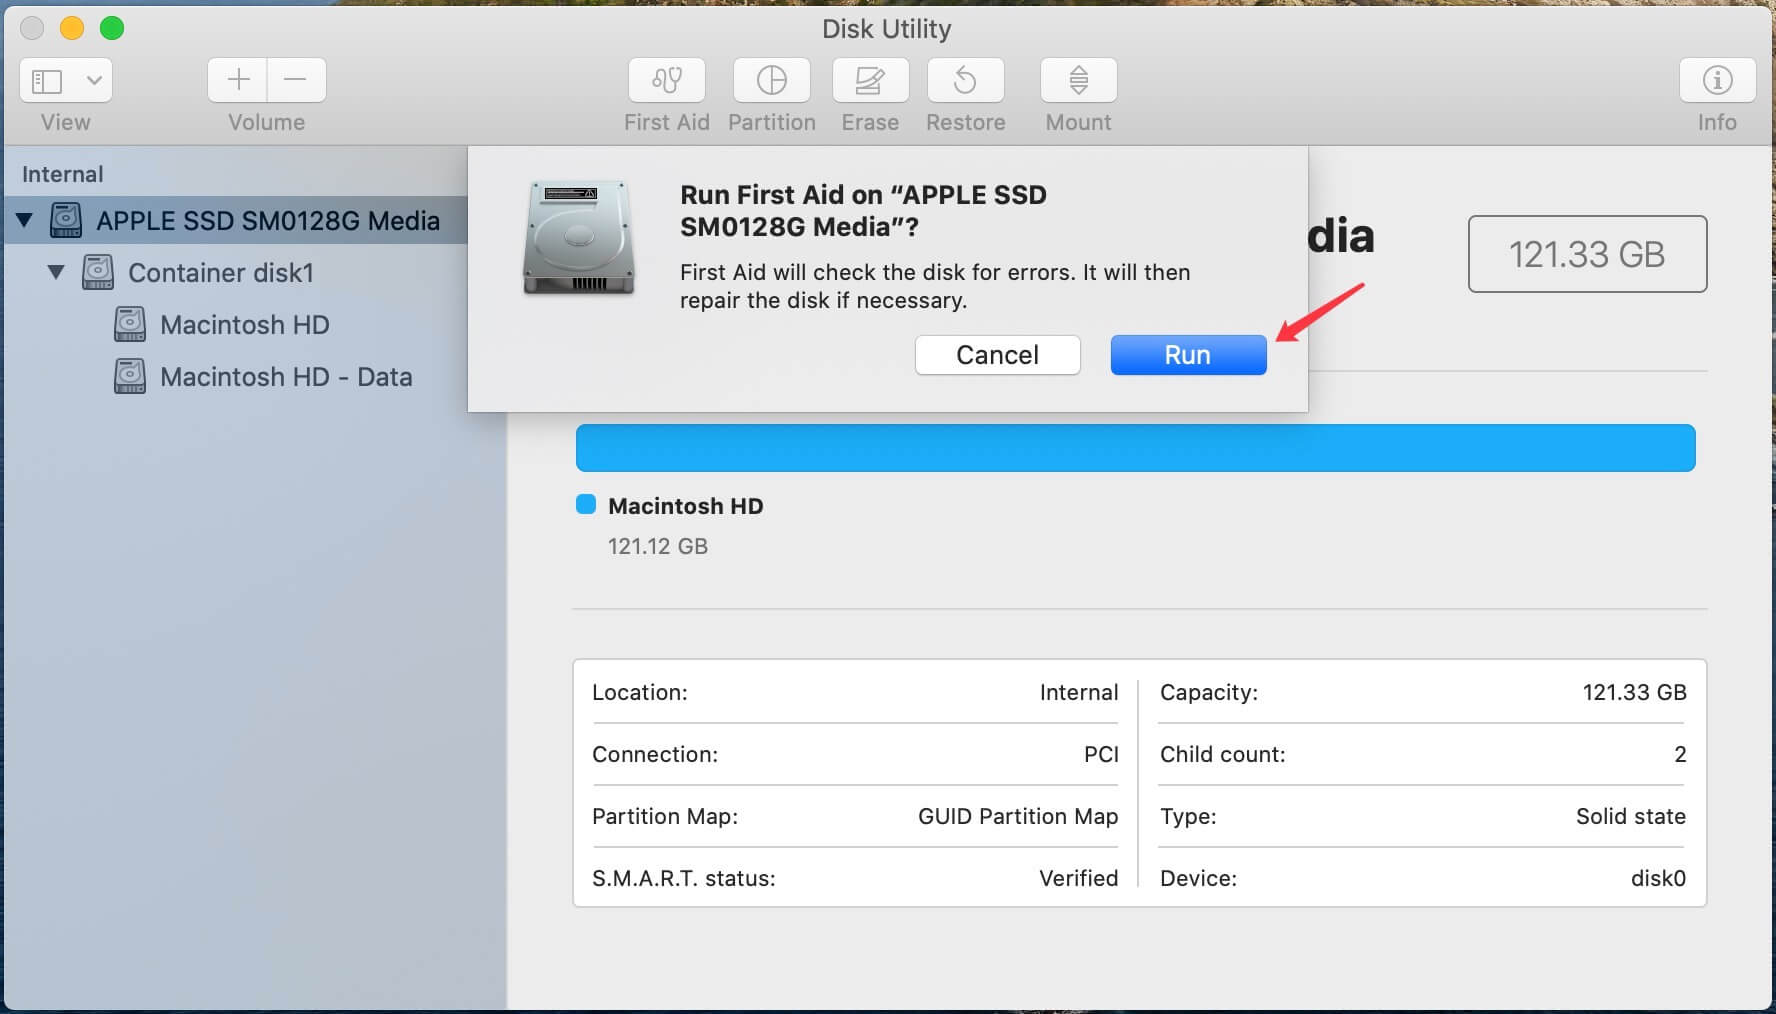The image size is (1776, 1014).
Task: Click the green zoom window button
Action: pyautogui.click(x=112, y=28)
